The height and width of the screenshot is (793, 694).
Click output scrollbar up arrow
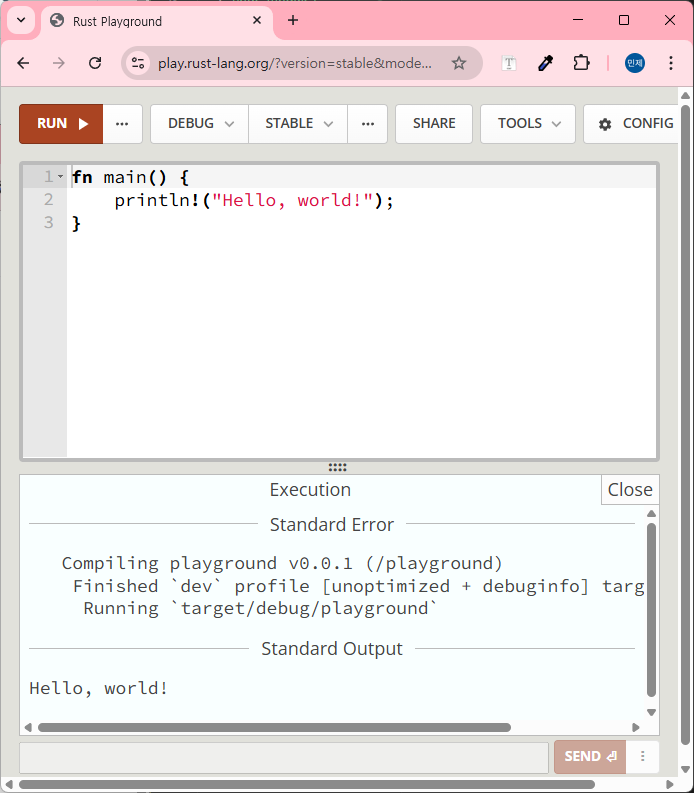click(652, 514)
